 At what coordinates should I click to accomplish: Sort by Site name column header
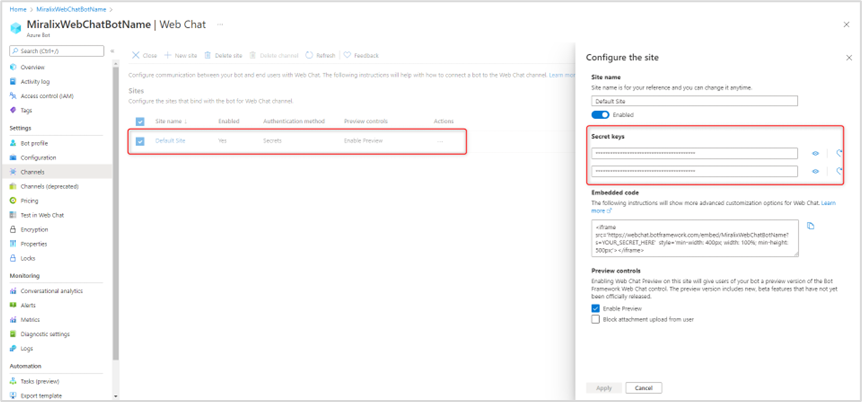click(172, 121)
